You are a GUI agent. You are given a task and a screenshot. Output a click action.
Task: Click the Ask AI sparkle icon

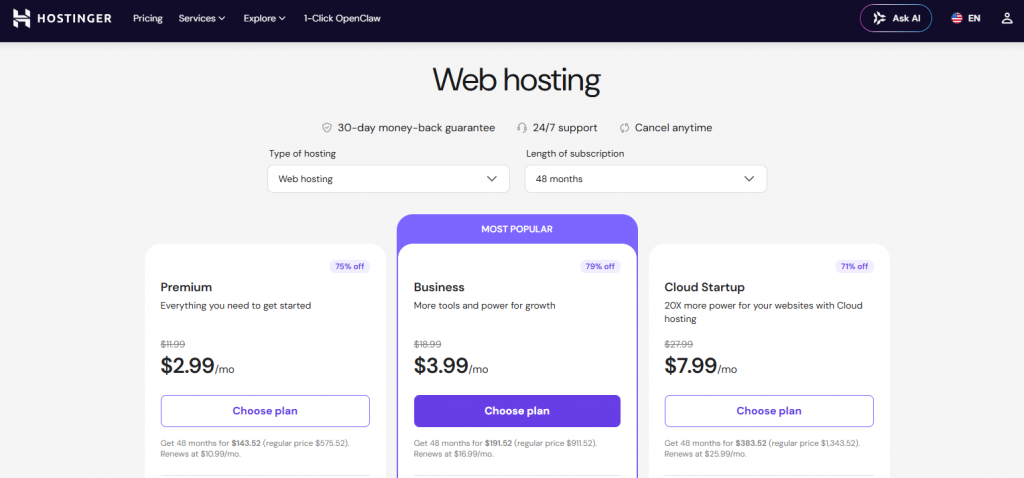(x=880, y=18)
